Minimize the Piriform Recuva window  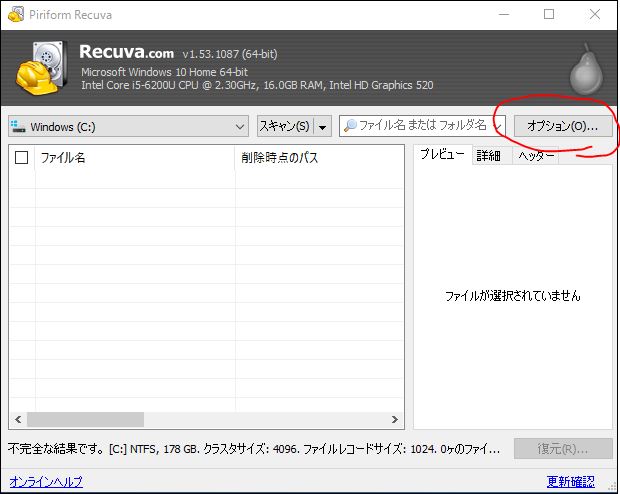click(x=504, y=14)
